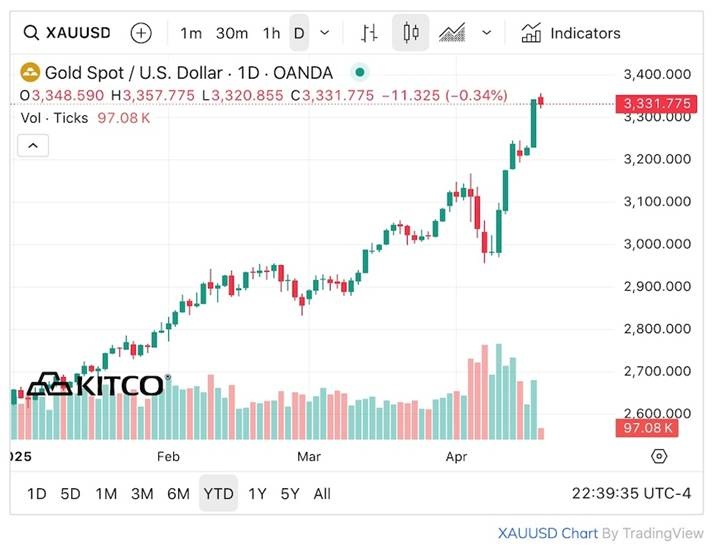
Task: Switch to the 30m interval
Action: click(232, 33)
